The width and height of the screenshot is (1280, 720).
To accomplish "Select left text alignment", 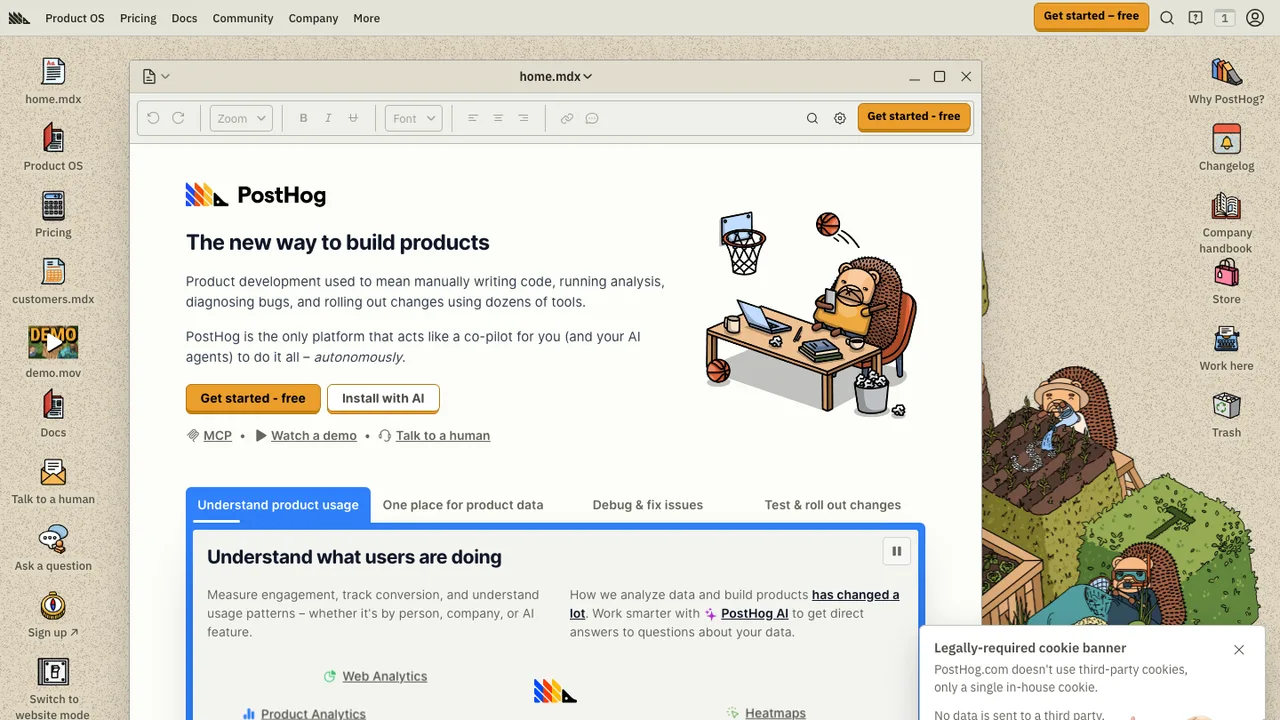I will click(473, 118).
